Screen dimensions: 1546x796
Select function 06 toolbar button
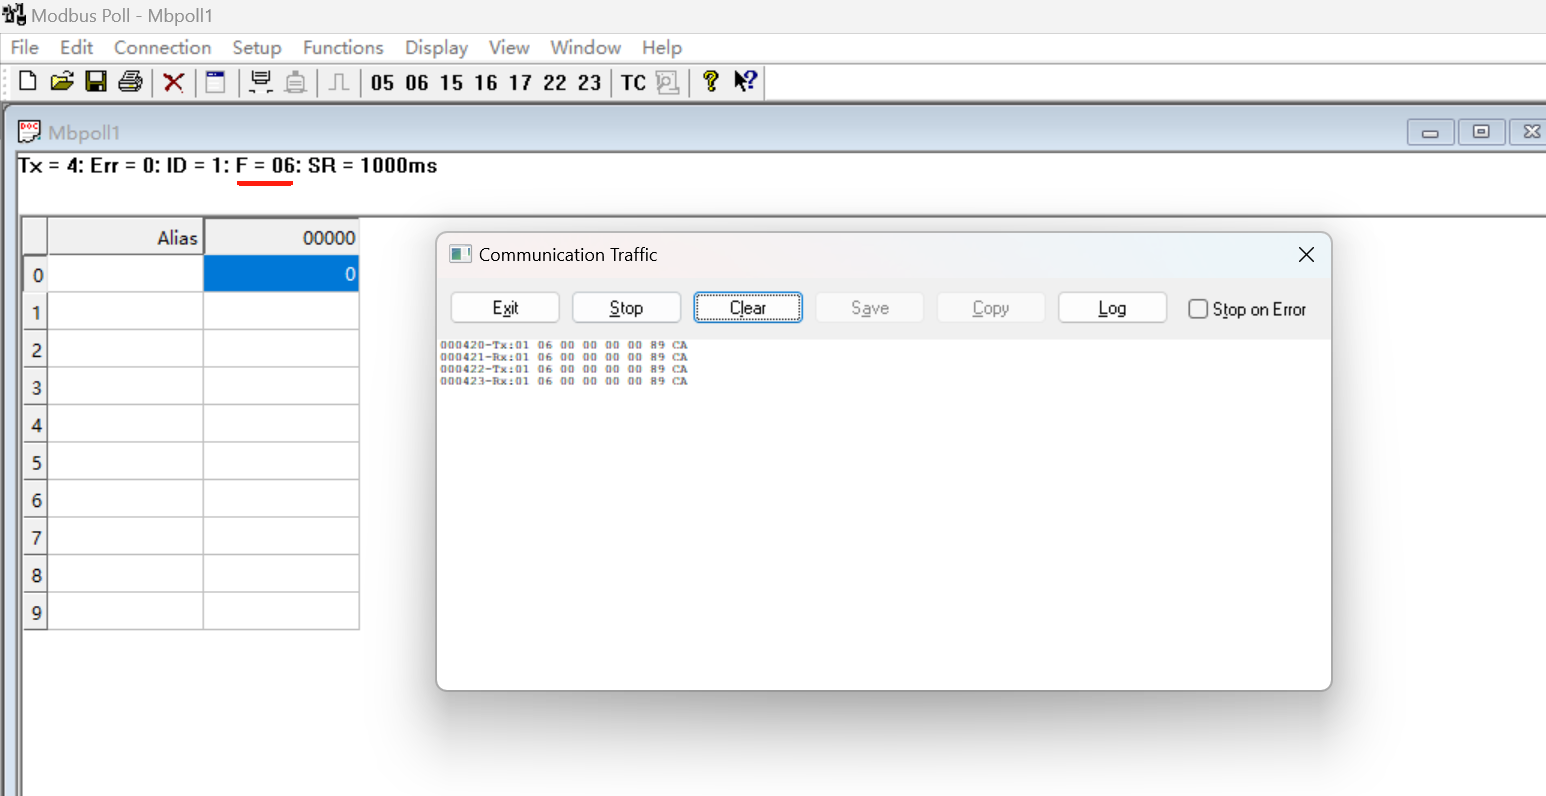[417, 83]
